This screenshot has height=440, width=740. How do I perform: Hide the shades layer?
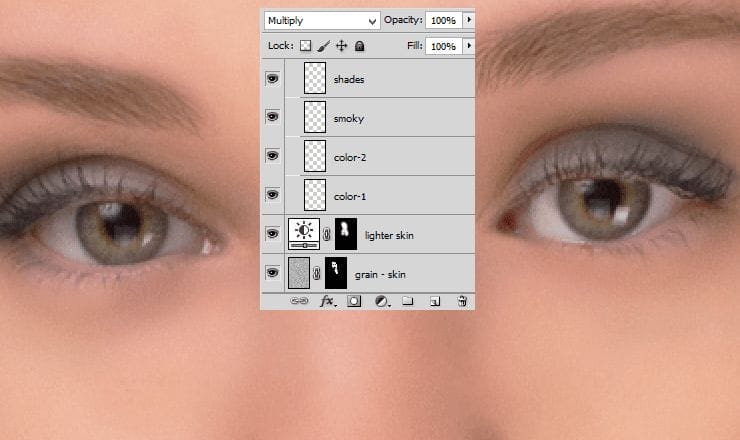tap(272, 79)
